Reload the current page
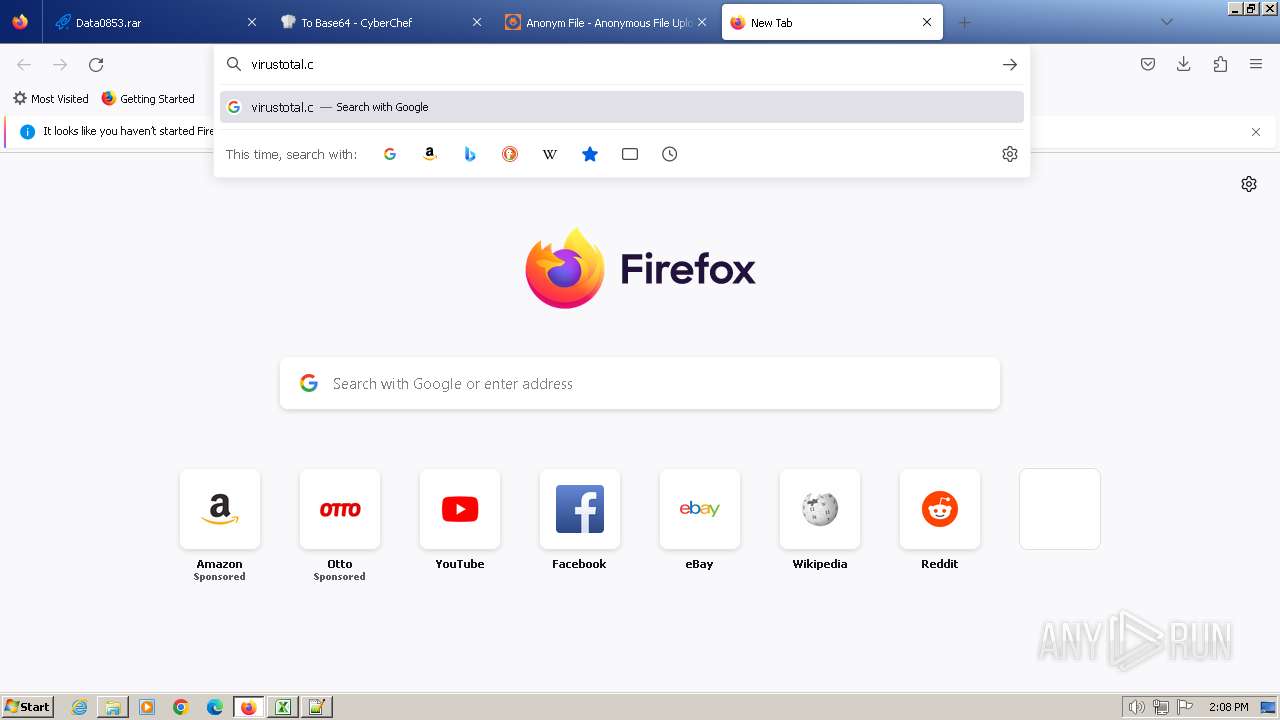 (x=96, y=64)
